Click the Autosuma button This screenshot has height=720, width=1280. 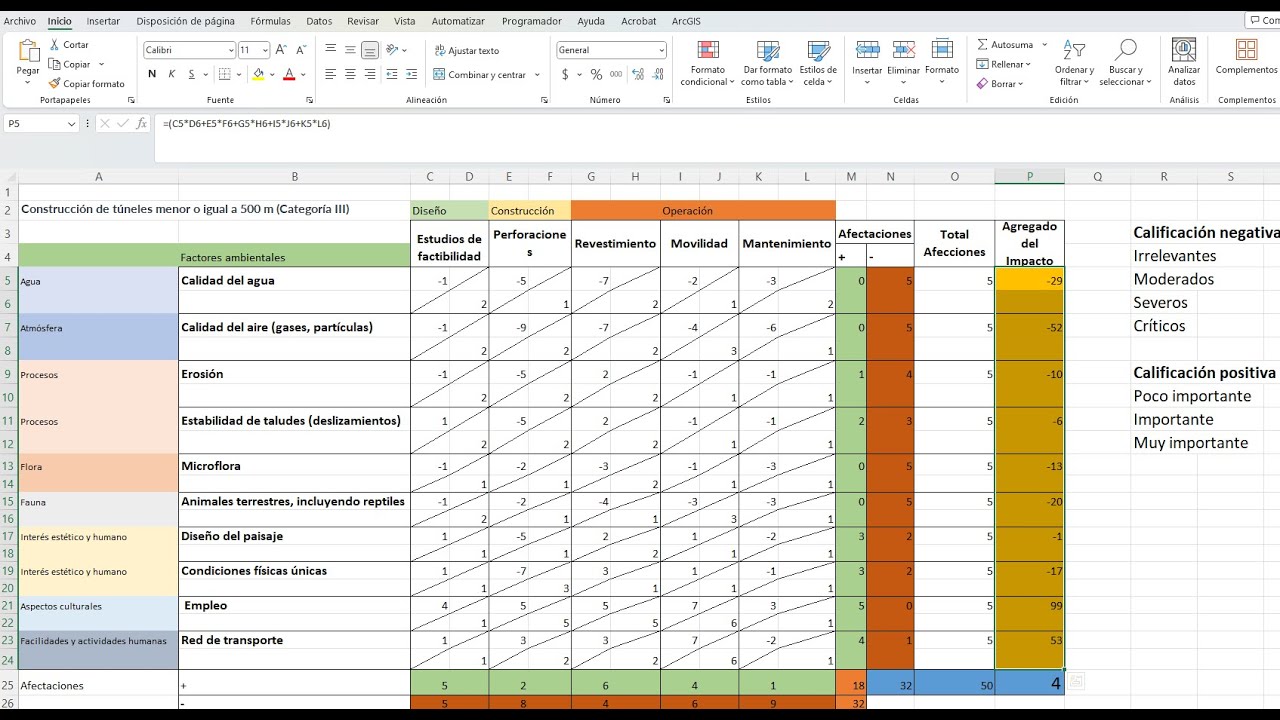click(x=1006, y=45)
